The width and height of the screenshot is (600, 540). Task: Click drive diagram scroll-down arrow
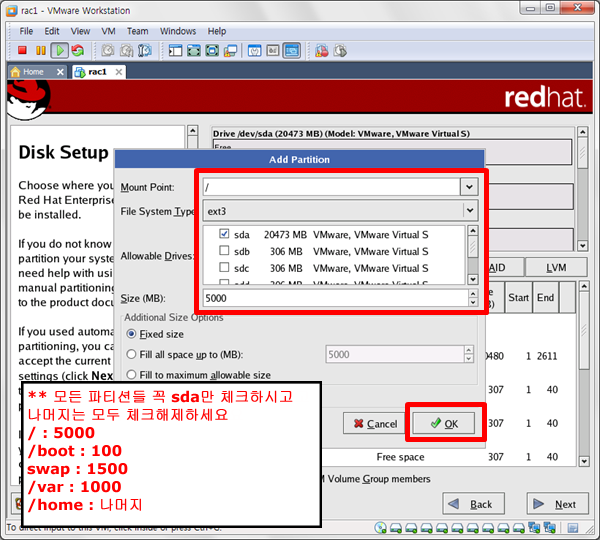point(582,246)
